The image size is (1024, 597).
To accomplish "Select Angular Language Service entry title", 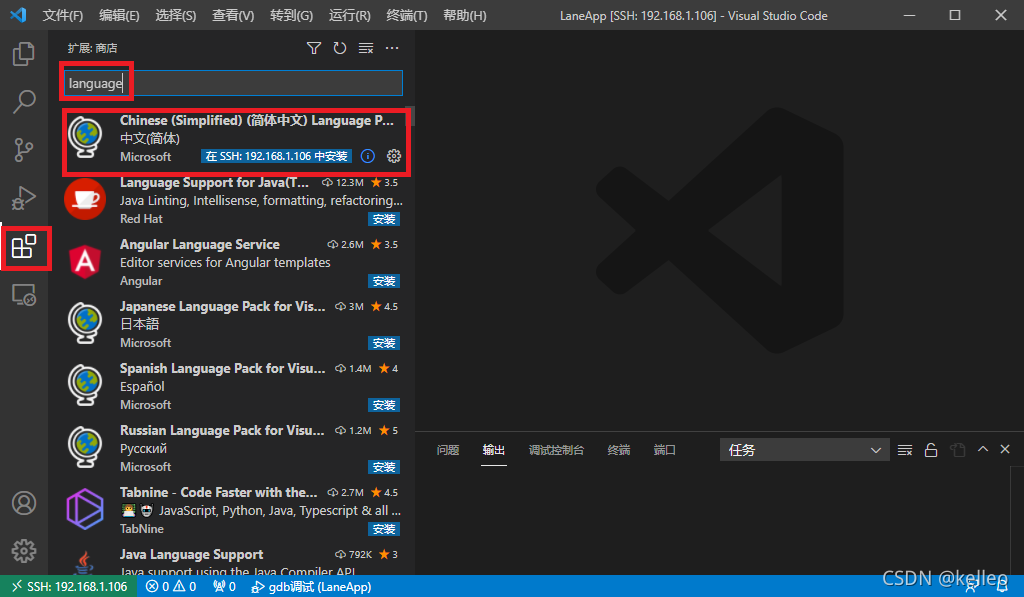I will click(200, 244).
